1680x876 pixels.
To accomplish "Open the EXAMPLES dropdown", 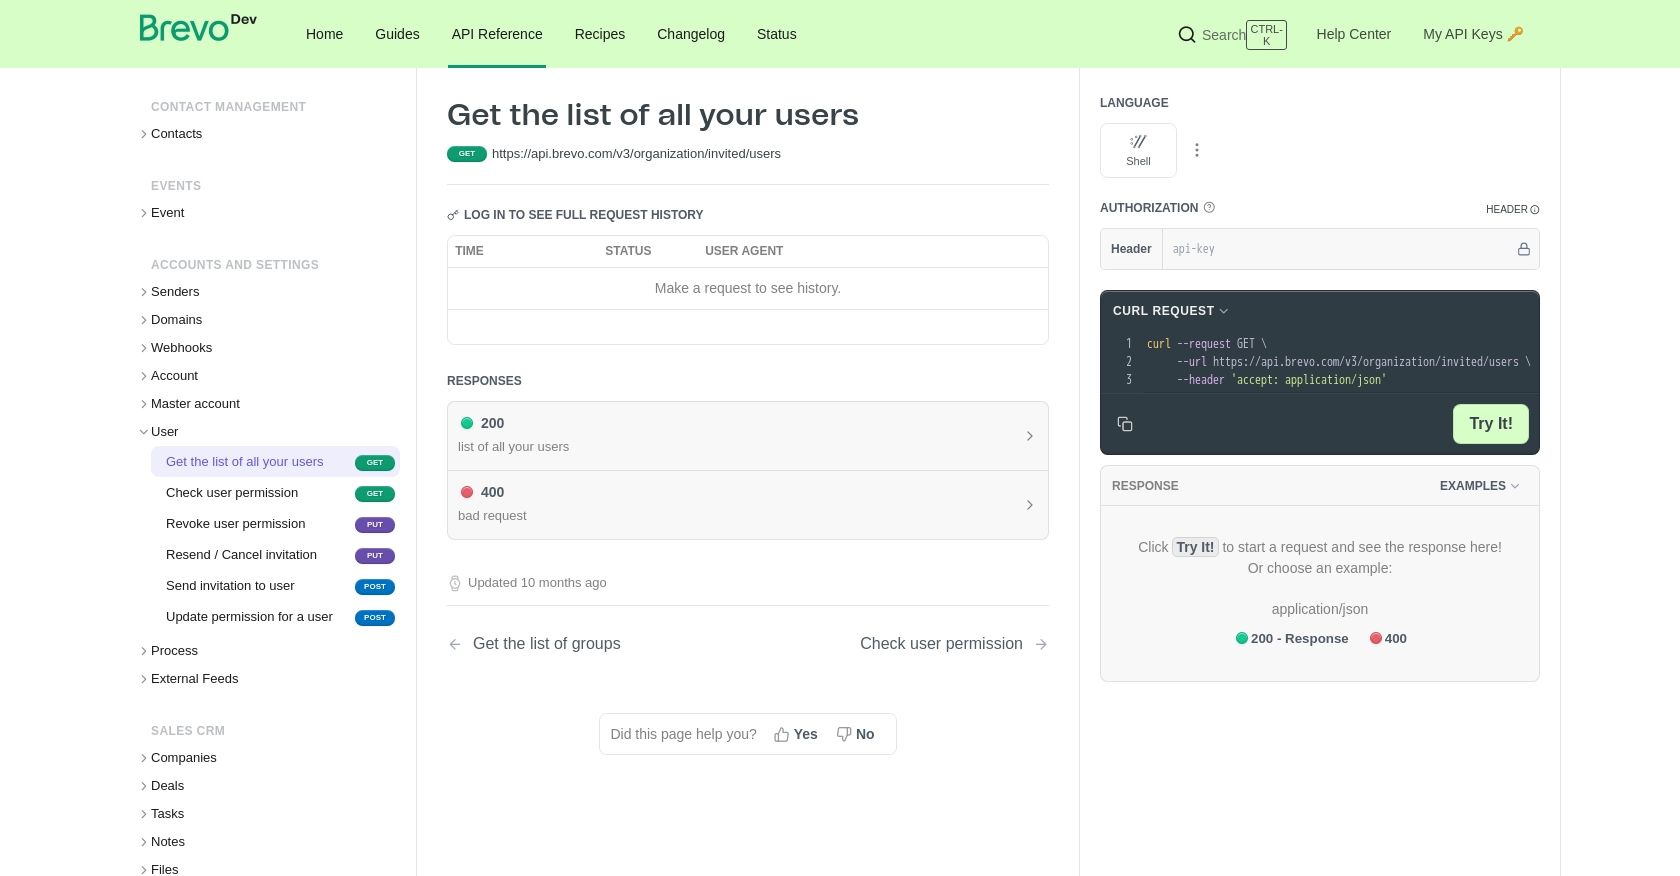I will click(x=1479, y=486).
